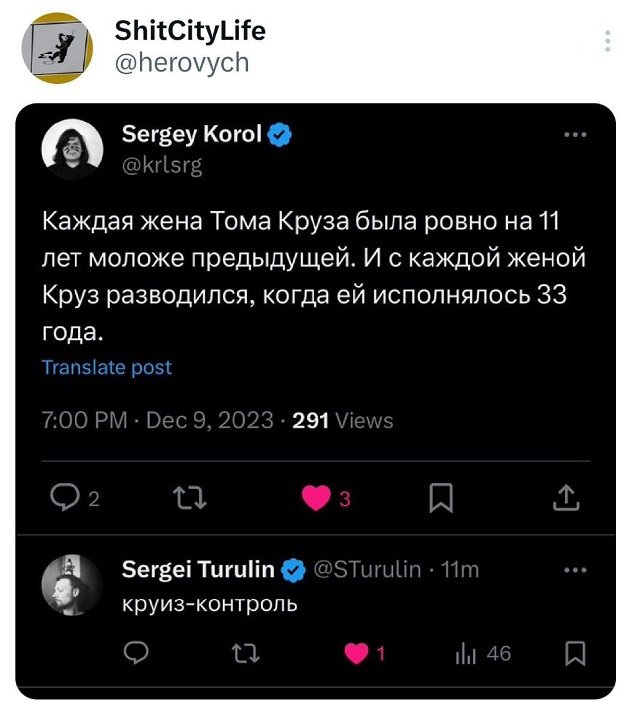Toggle the like heart on Turulin's reply
This screenshot has width=640, height=713.
click(x=356, y=654)
